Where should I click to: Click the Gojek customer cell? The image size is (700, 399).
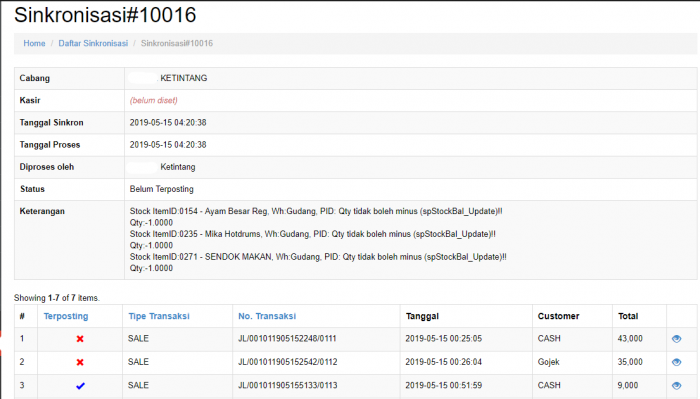[x=548, y=362]
